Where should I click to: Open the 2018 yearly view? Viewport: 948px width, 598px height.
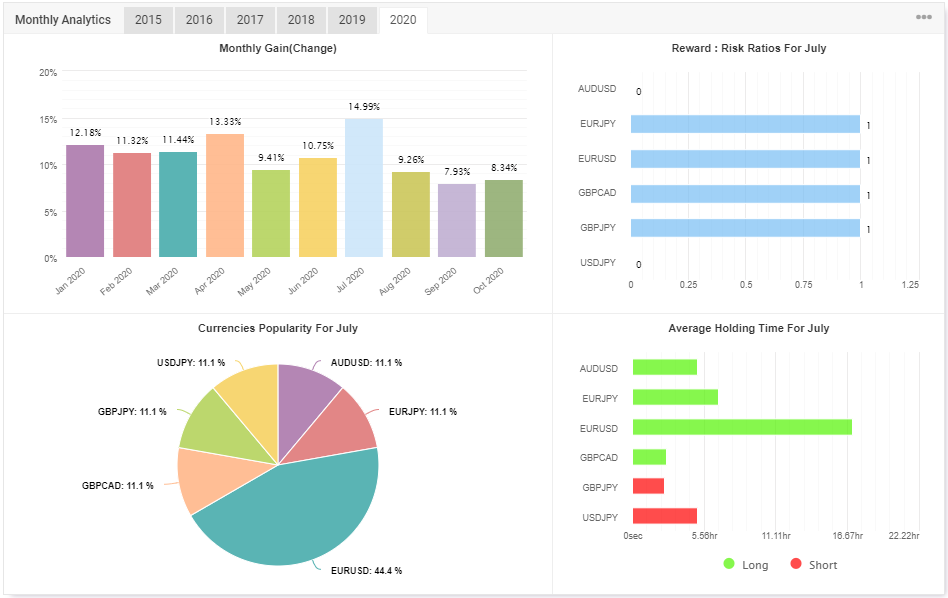[301, 19]
